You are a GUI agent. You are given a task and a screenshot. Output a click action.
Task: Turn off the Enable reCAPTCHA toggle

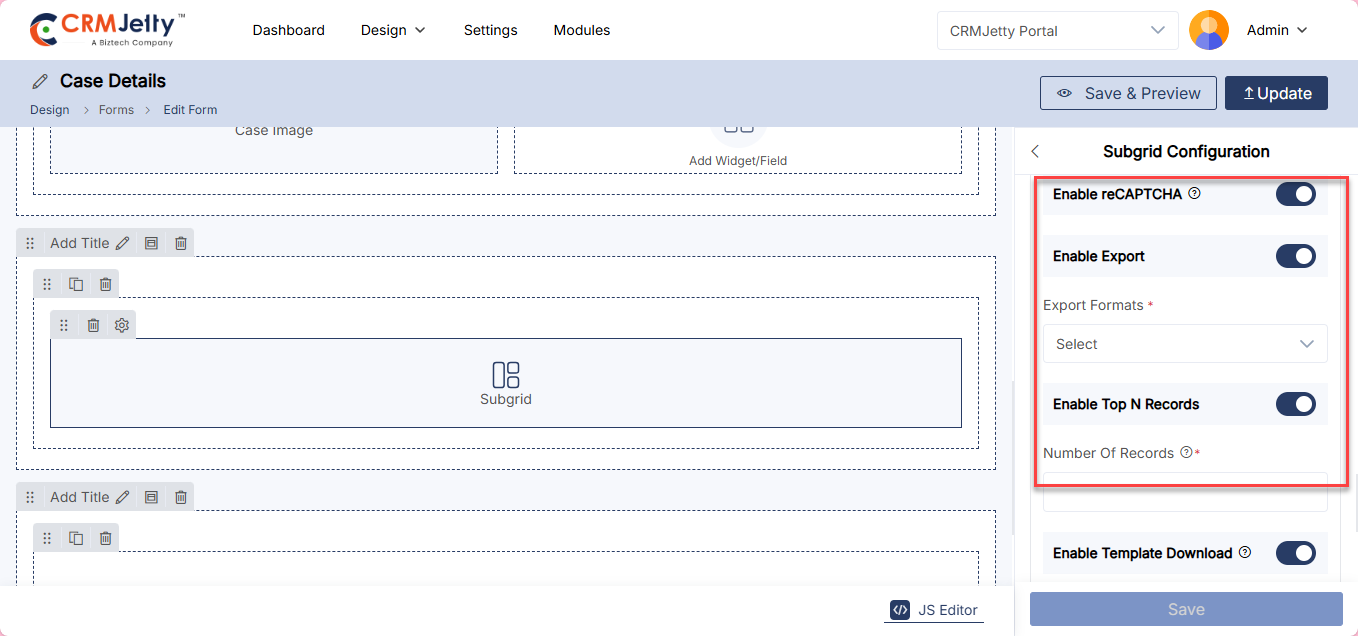[1295, 194]
